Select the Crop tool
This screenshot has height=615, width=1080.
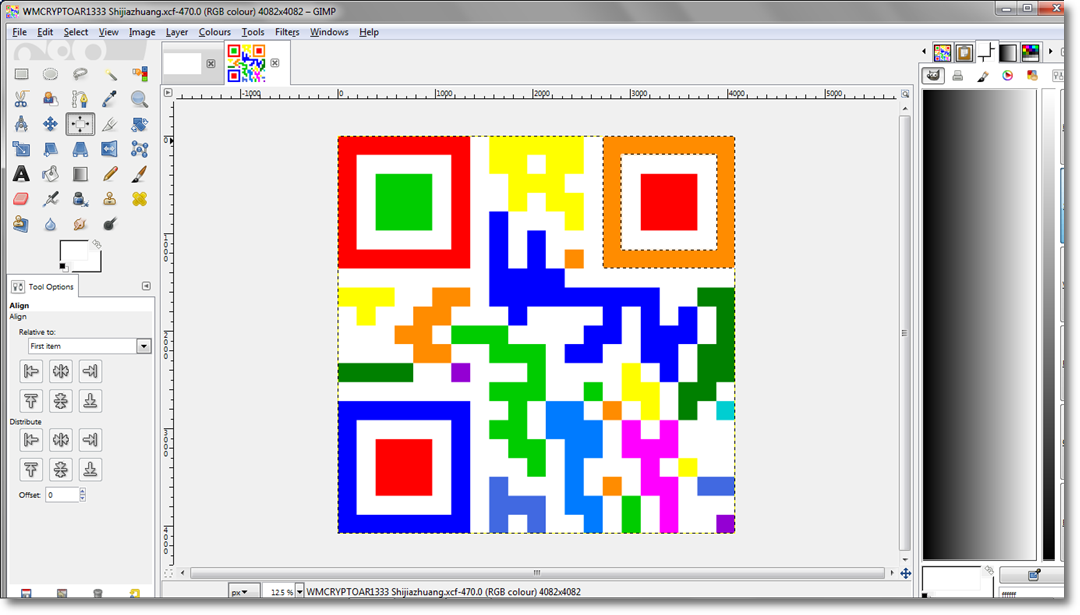110,124
